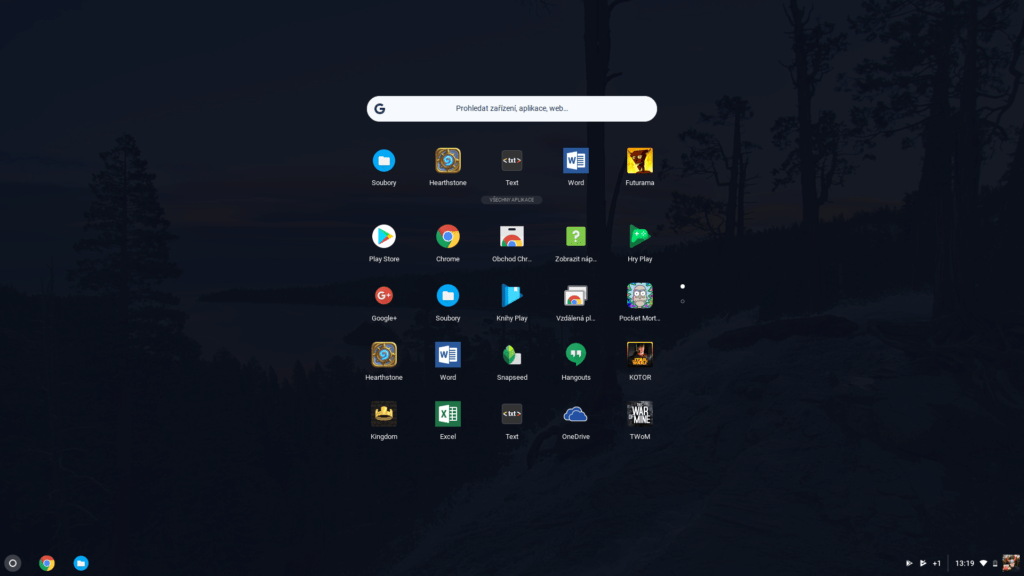Launch Pocket Mortys game icon
This screenshot has width=1024, height=576.
(640, 296)
